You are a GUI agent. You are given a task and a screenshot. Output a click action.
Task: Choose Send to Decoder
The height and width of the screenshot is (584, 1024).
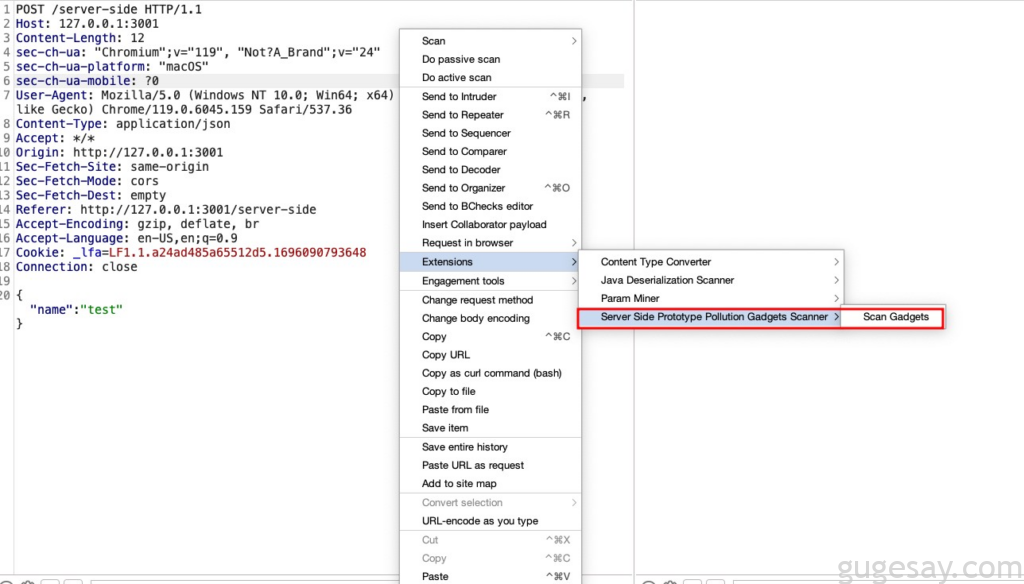click(x=461, y=170)
